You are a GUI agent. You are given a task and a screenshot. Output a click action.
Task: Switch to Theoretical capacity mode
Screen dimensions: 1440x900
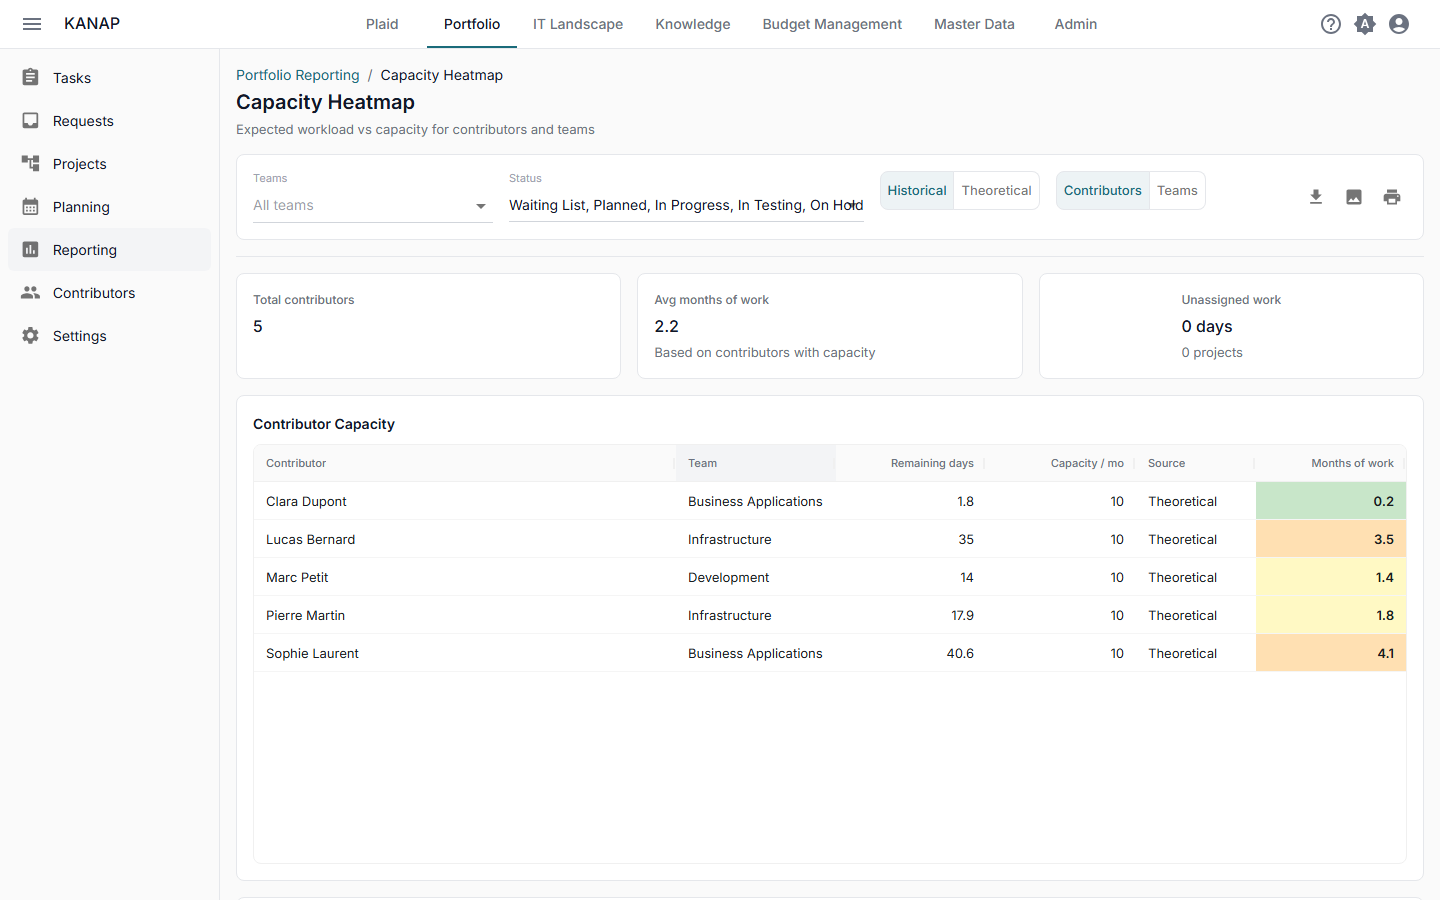point(996,190)
